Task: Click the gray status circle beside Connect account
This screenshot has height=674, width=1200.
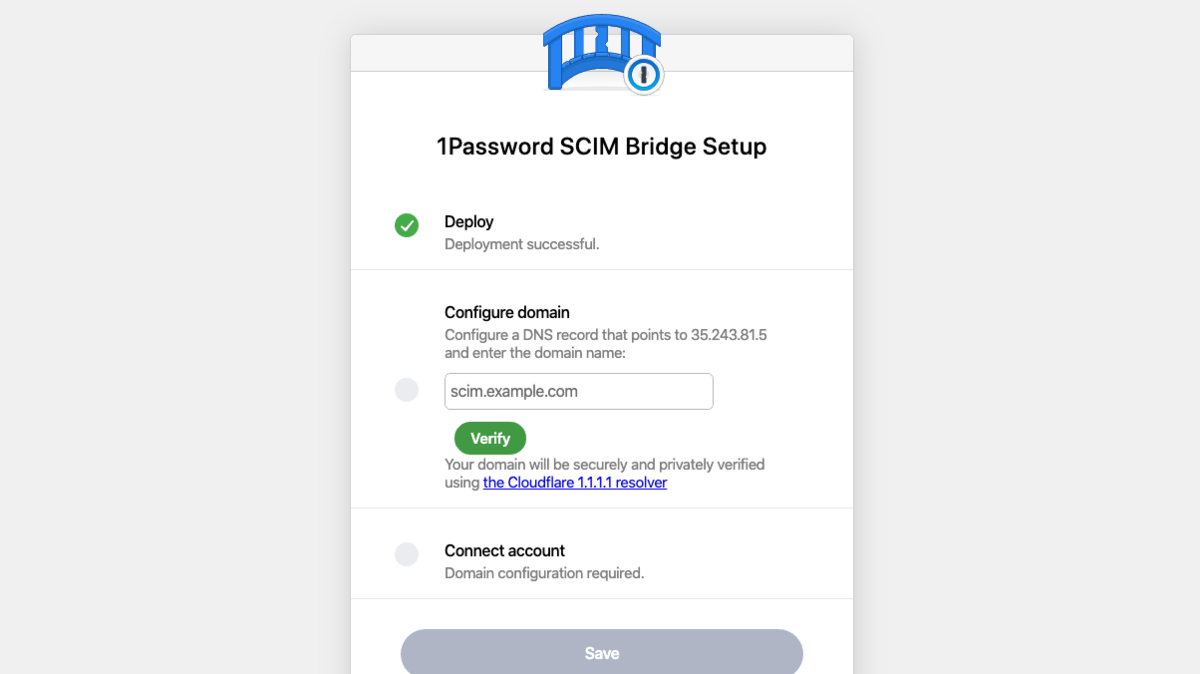Action: (407, 554)
